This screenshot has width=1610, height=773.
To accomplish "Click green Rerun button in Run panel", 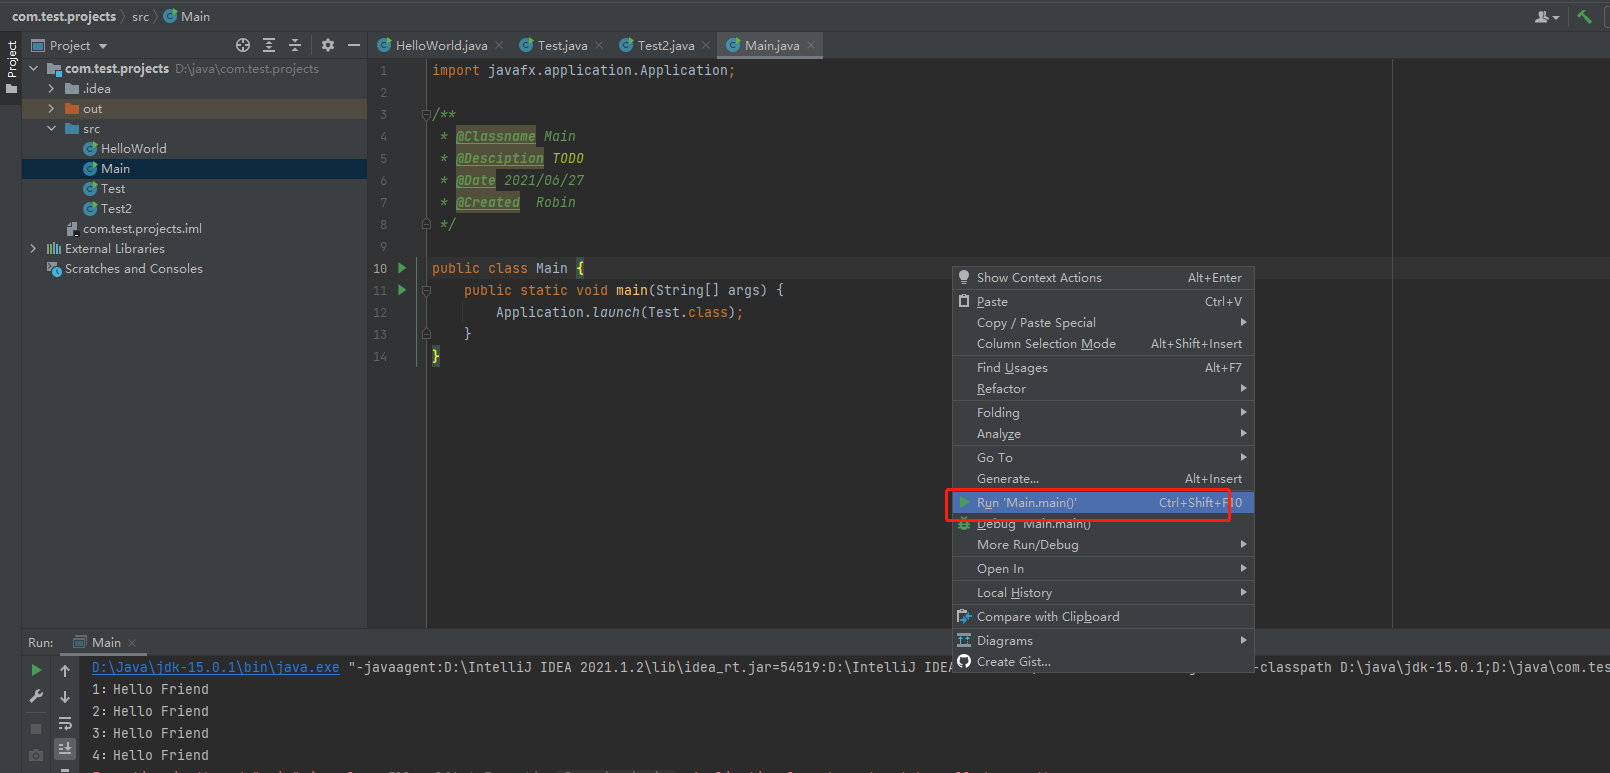I will pyautogui.click(x=36, y=670).
